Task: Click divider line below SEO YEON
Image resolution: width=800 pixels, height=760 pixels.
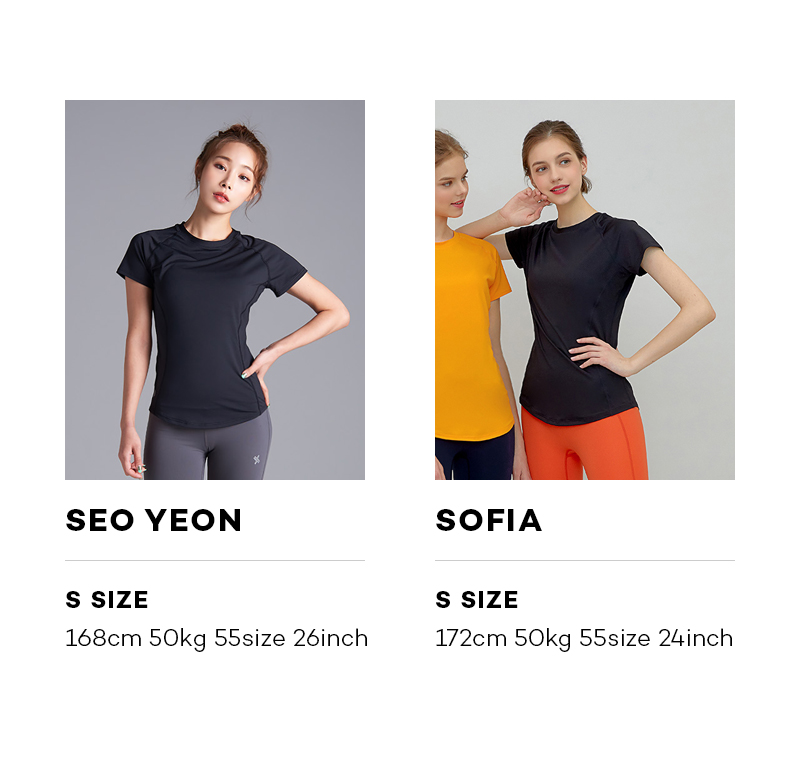Action: coord(215,560)
